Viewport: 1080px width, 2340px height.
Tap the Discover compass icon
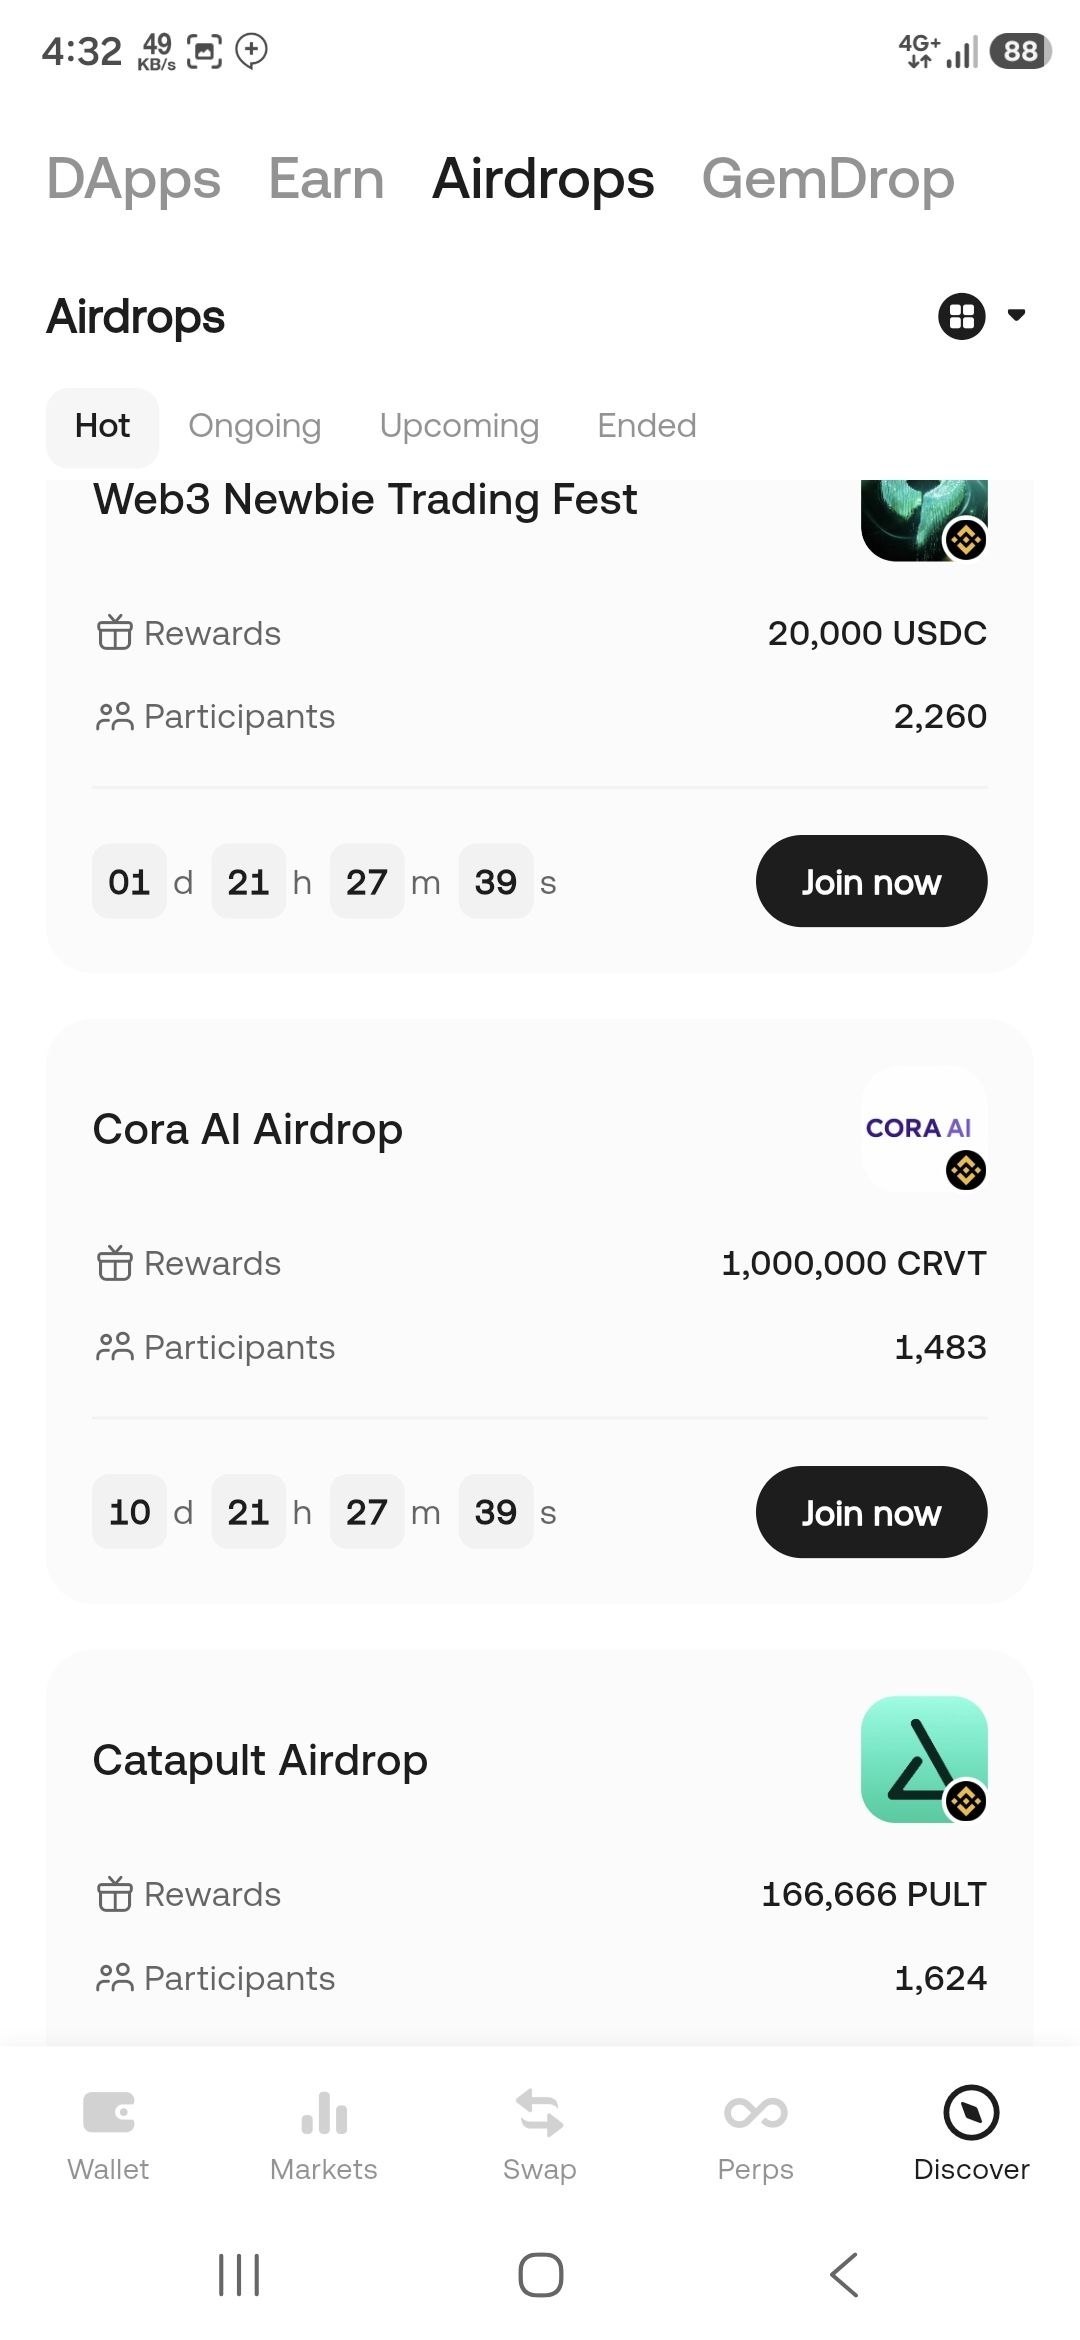[971, 2112]
